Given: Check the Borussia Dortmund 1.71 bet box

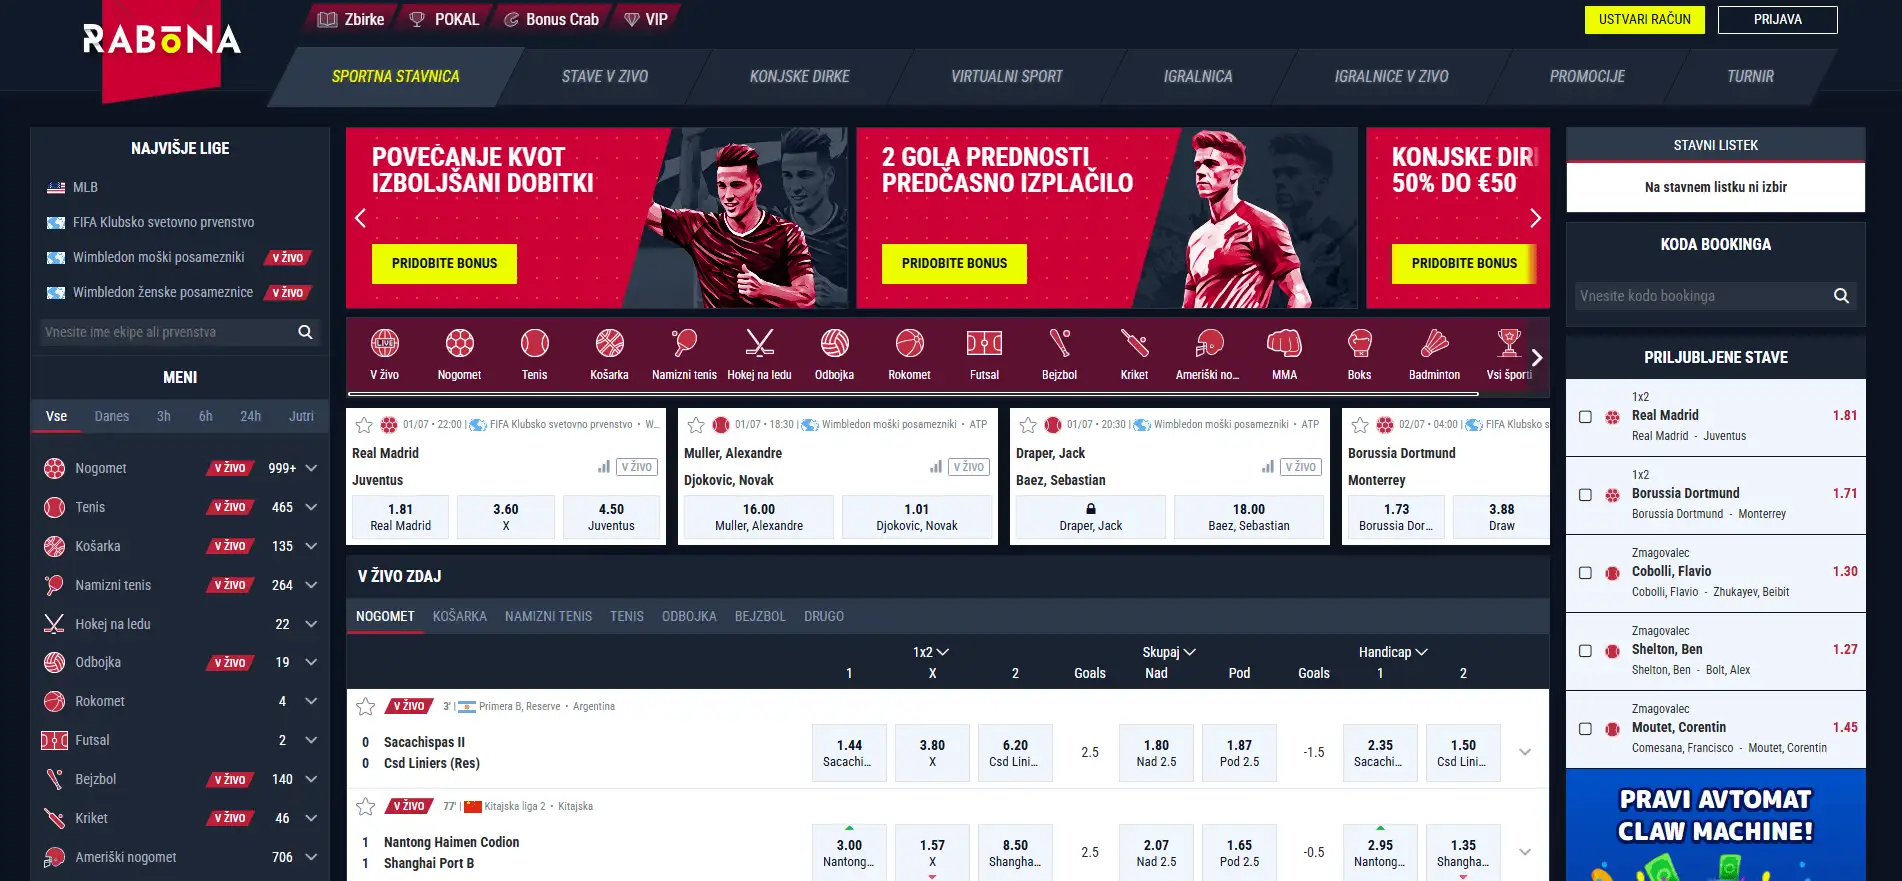Looking at the screenshot, I should tap(1585, 495).
